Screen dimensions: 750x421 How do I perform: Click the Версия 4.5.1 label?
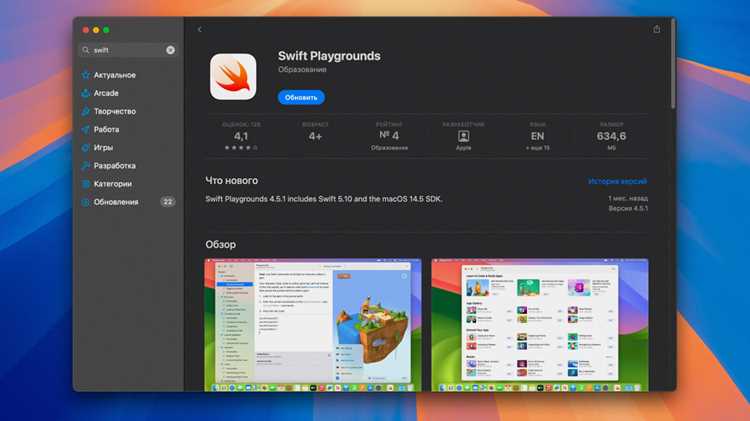(628, 209)
